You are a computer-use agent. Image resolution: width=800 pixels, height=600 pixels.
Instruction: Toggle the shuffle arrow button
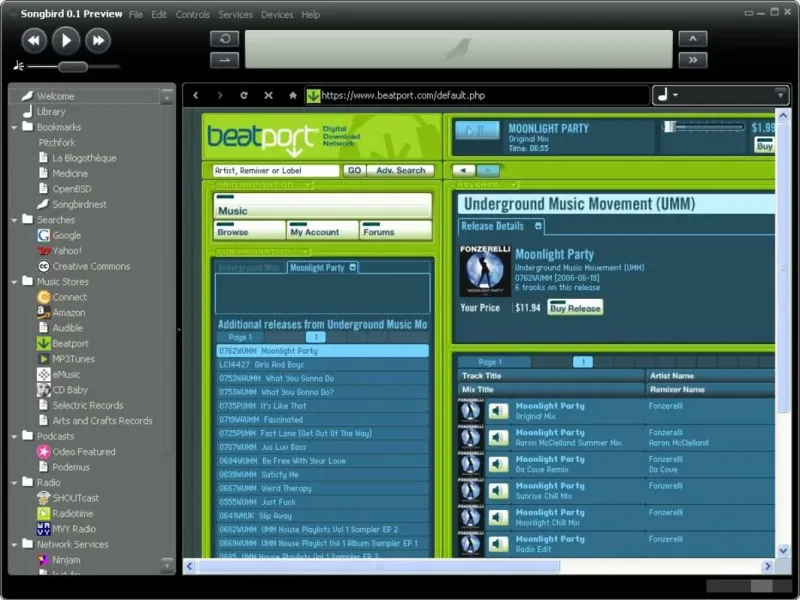tap(224, 60)
